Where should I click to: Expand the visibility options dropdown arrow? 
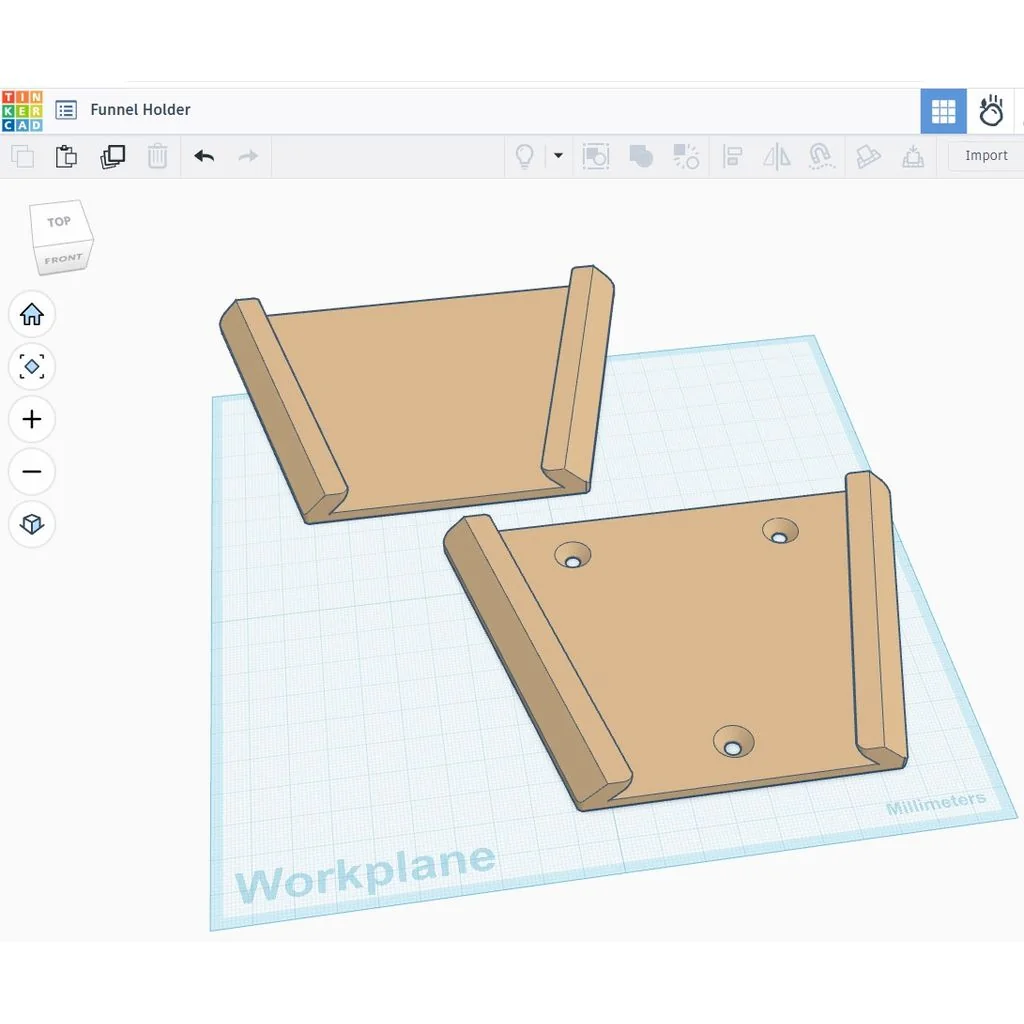558,156
